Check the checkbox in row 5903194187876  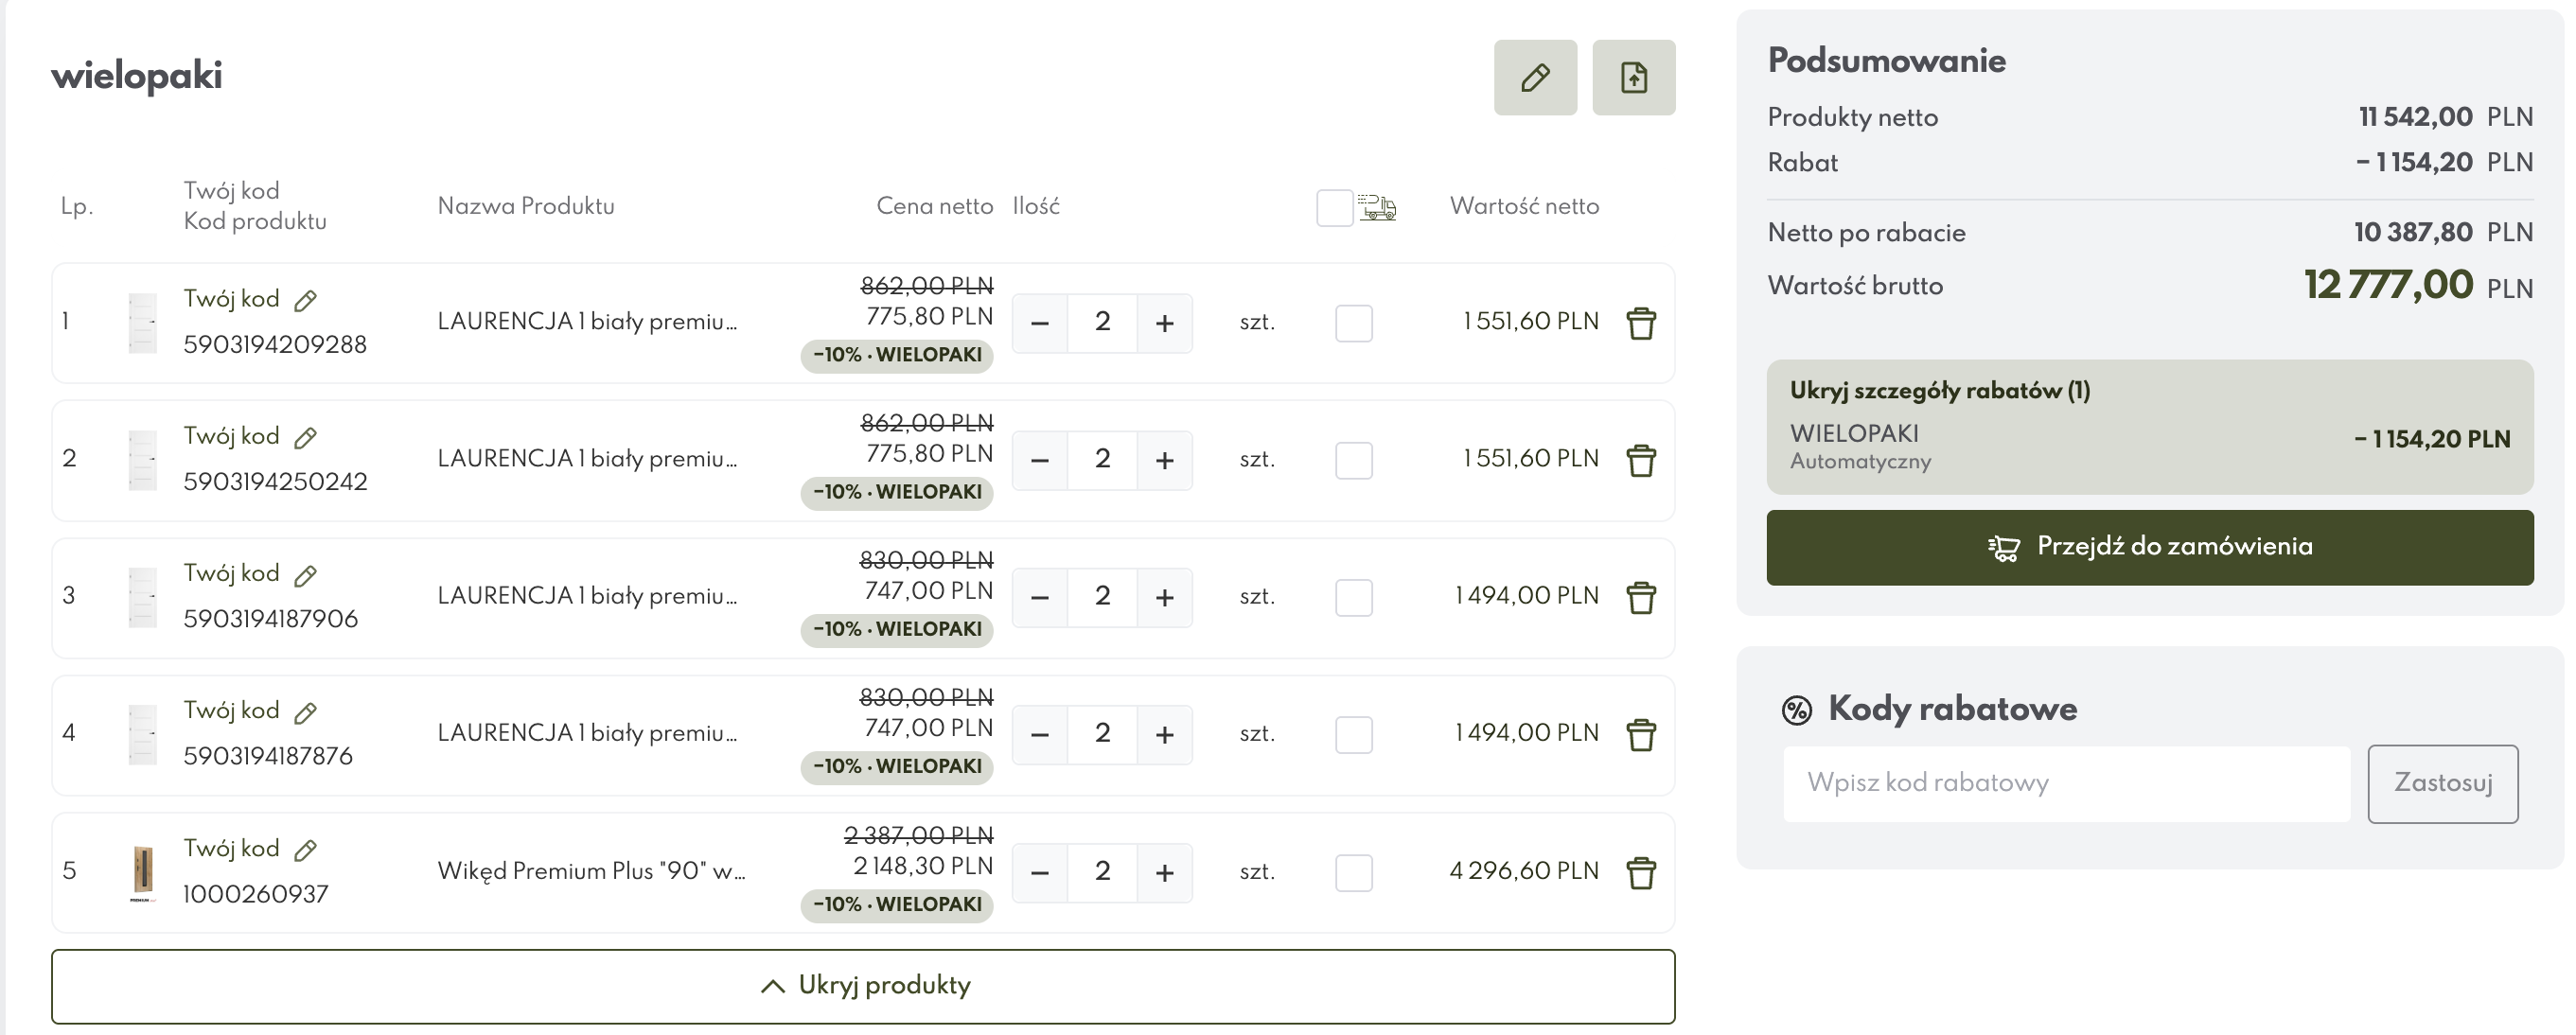point(1353,734)
